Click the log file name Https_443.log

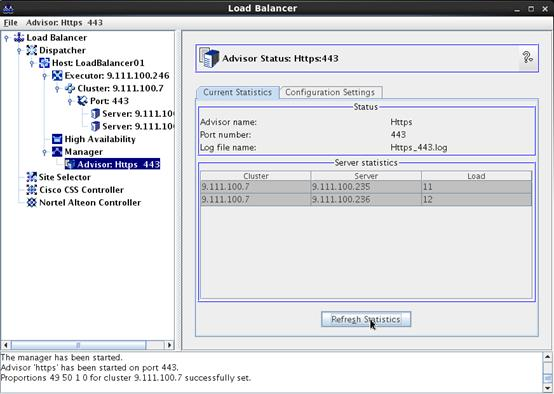click(419, 147)
